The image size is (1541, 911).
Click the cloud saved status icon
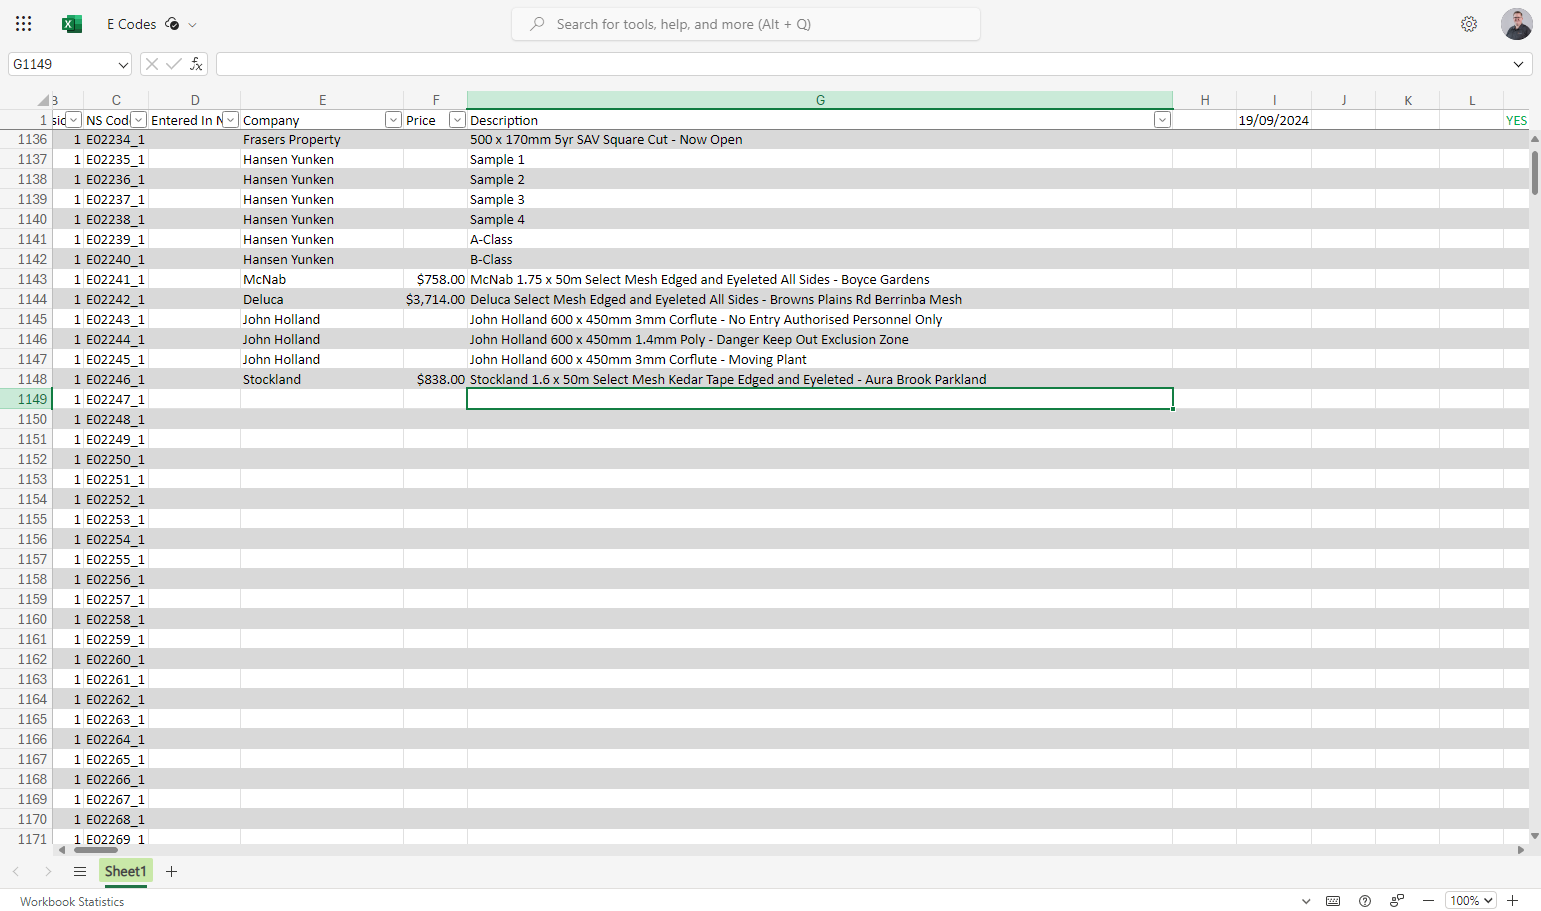(172, 24)
